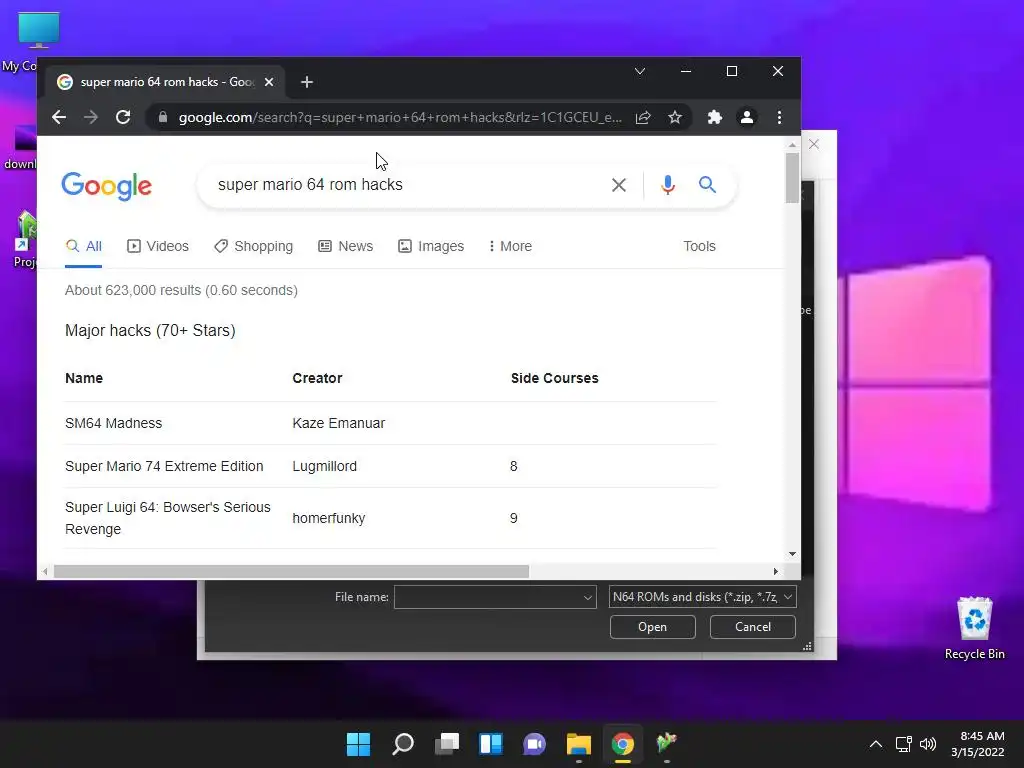Click the page's vertical scrollbar thumb
Screen dimensions: 1024x768
[792, 177]
